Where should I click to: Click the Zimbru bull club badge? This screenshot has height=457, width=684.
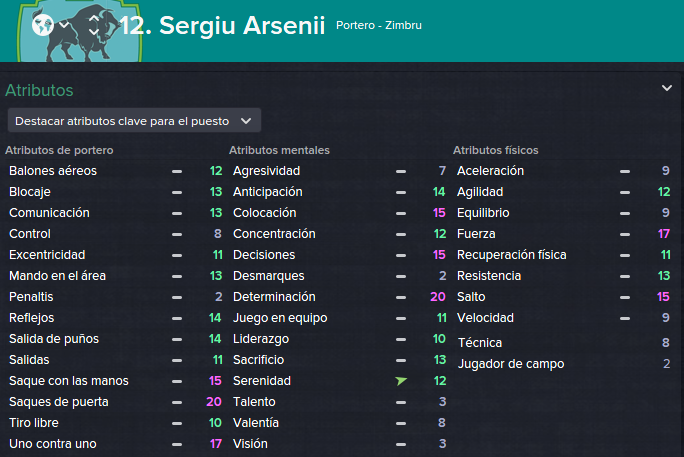click(81, 31)
